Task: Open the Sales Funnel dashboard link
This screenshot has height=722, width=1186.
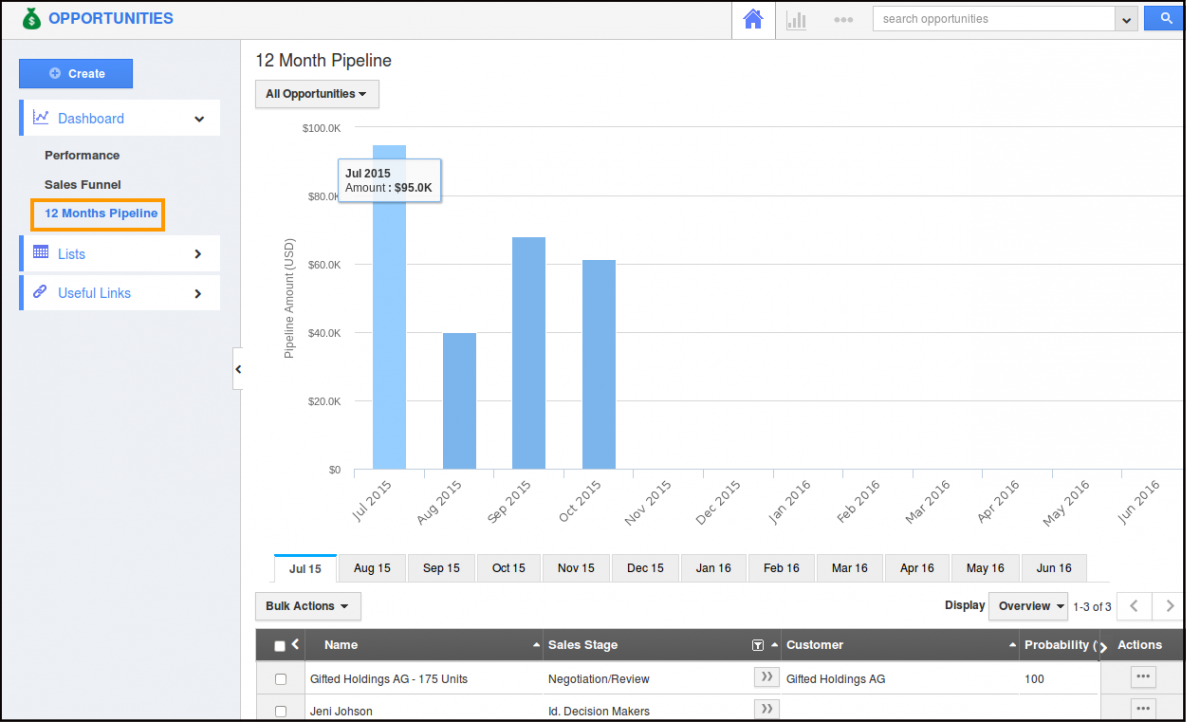Action: 83,185
